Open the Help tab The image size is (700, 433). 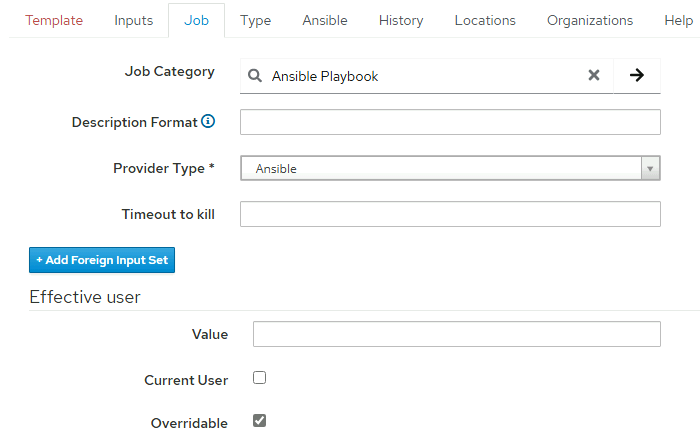coord(679,21)
